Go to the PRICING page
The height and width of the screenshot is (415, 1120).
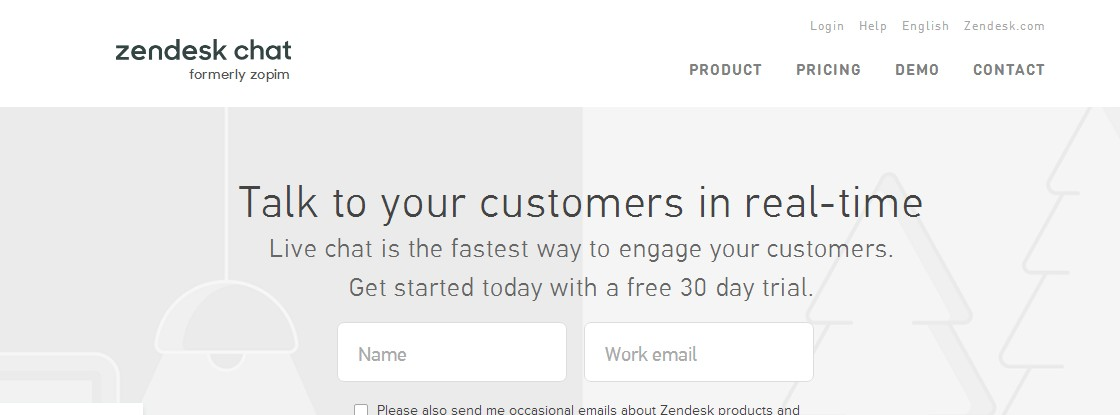[x=828, y=70]
